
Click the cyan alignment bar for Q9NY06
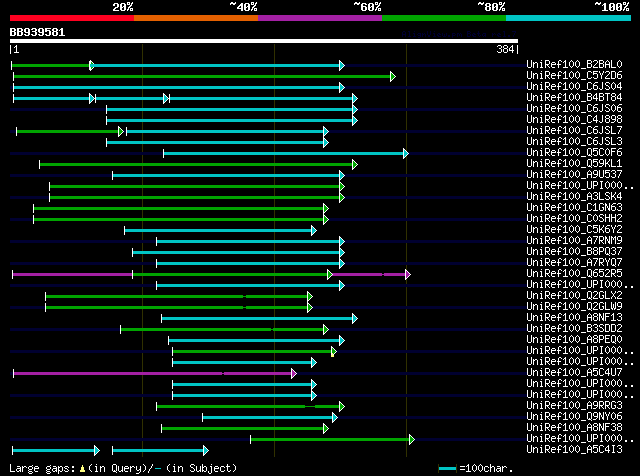(x=268, y=418)
